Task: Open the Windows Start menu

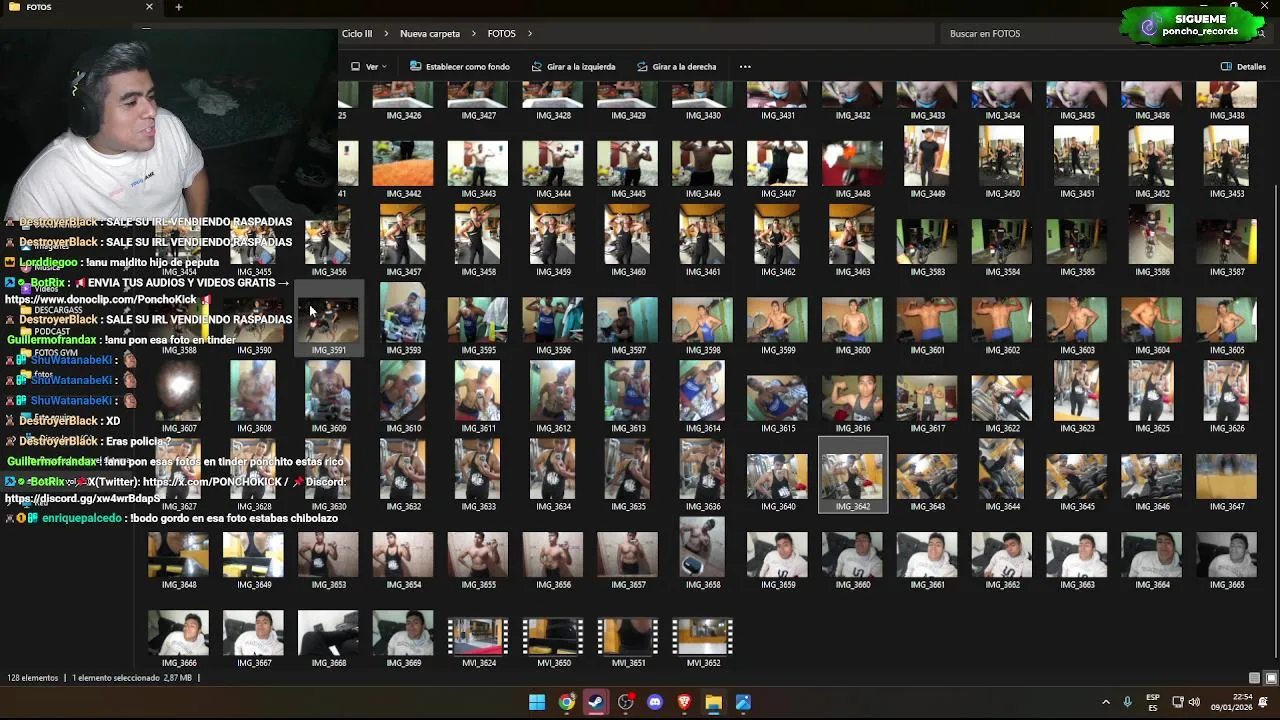Action: (x=537, y=702)
